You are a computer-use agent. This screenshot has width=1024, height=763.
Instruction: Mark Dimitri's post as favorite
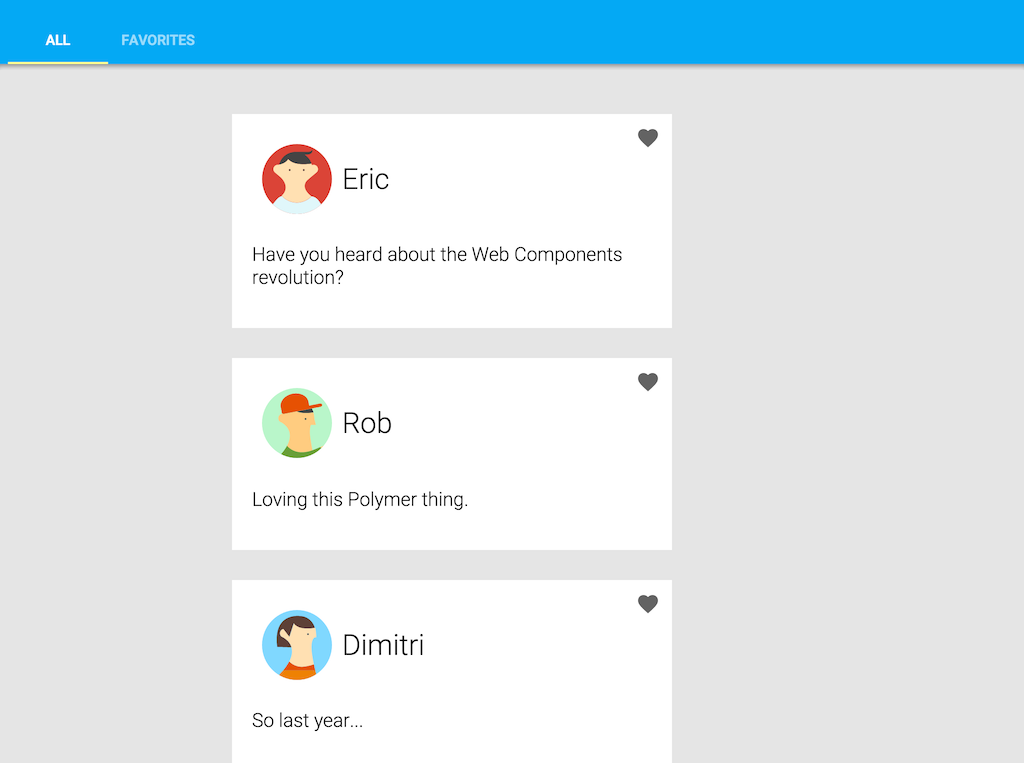(x=647, y=604)
